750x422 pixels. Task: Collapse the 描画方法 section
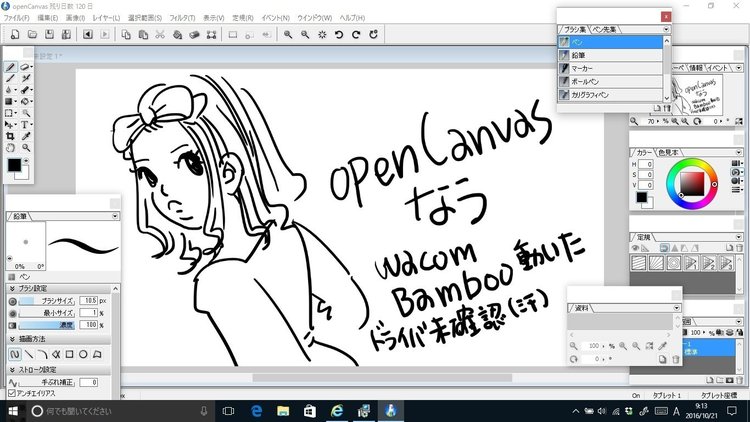tap(12, 339)
